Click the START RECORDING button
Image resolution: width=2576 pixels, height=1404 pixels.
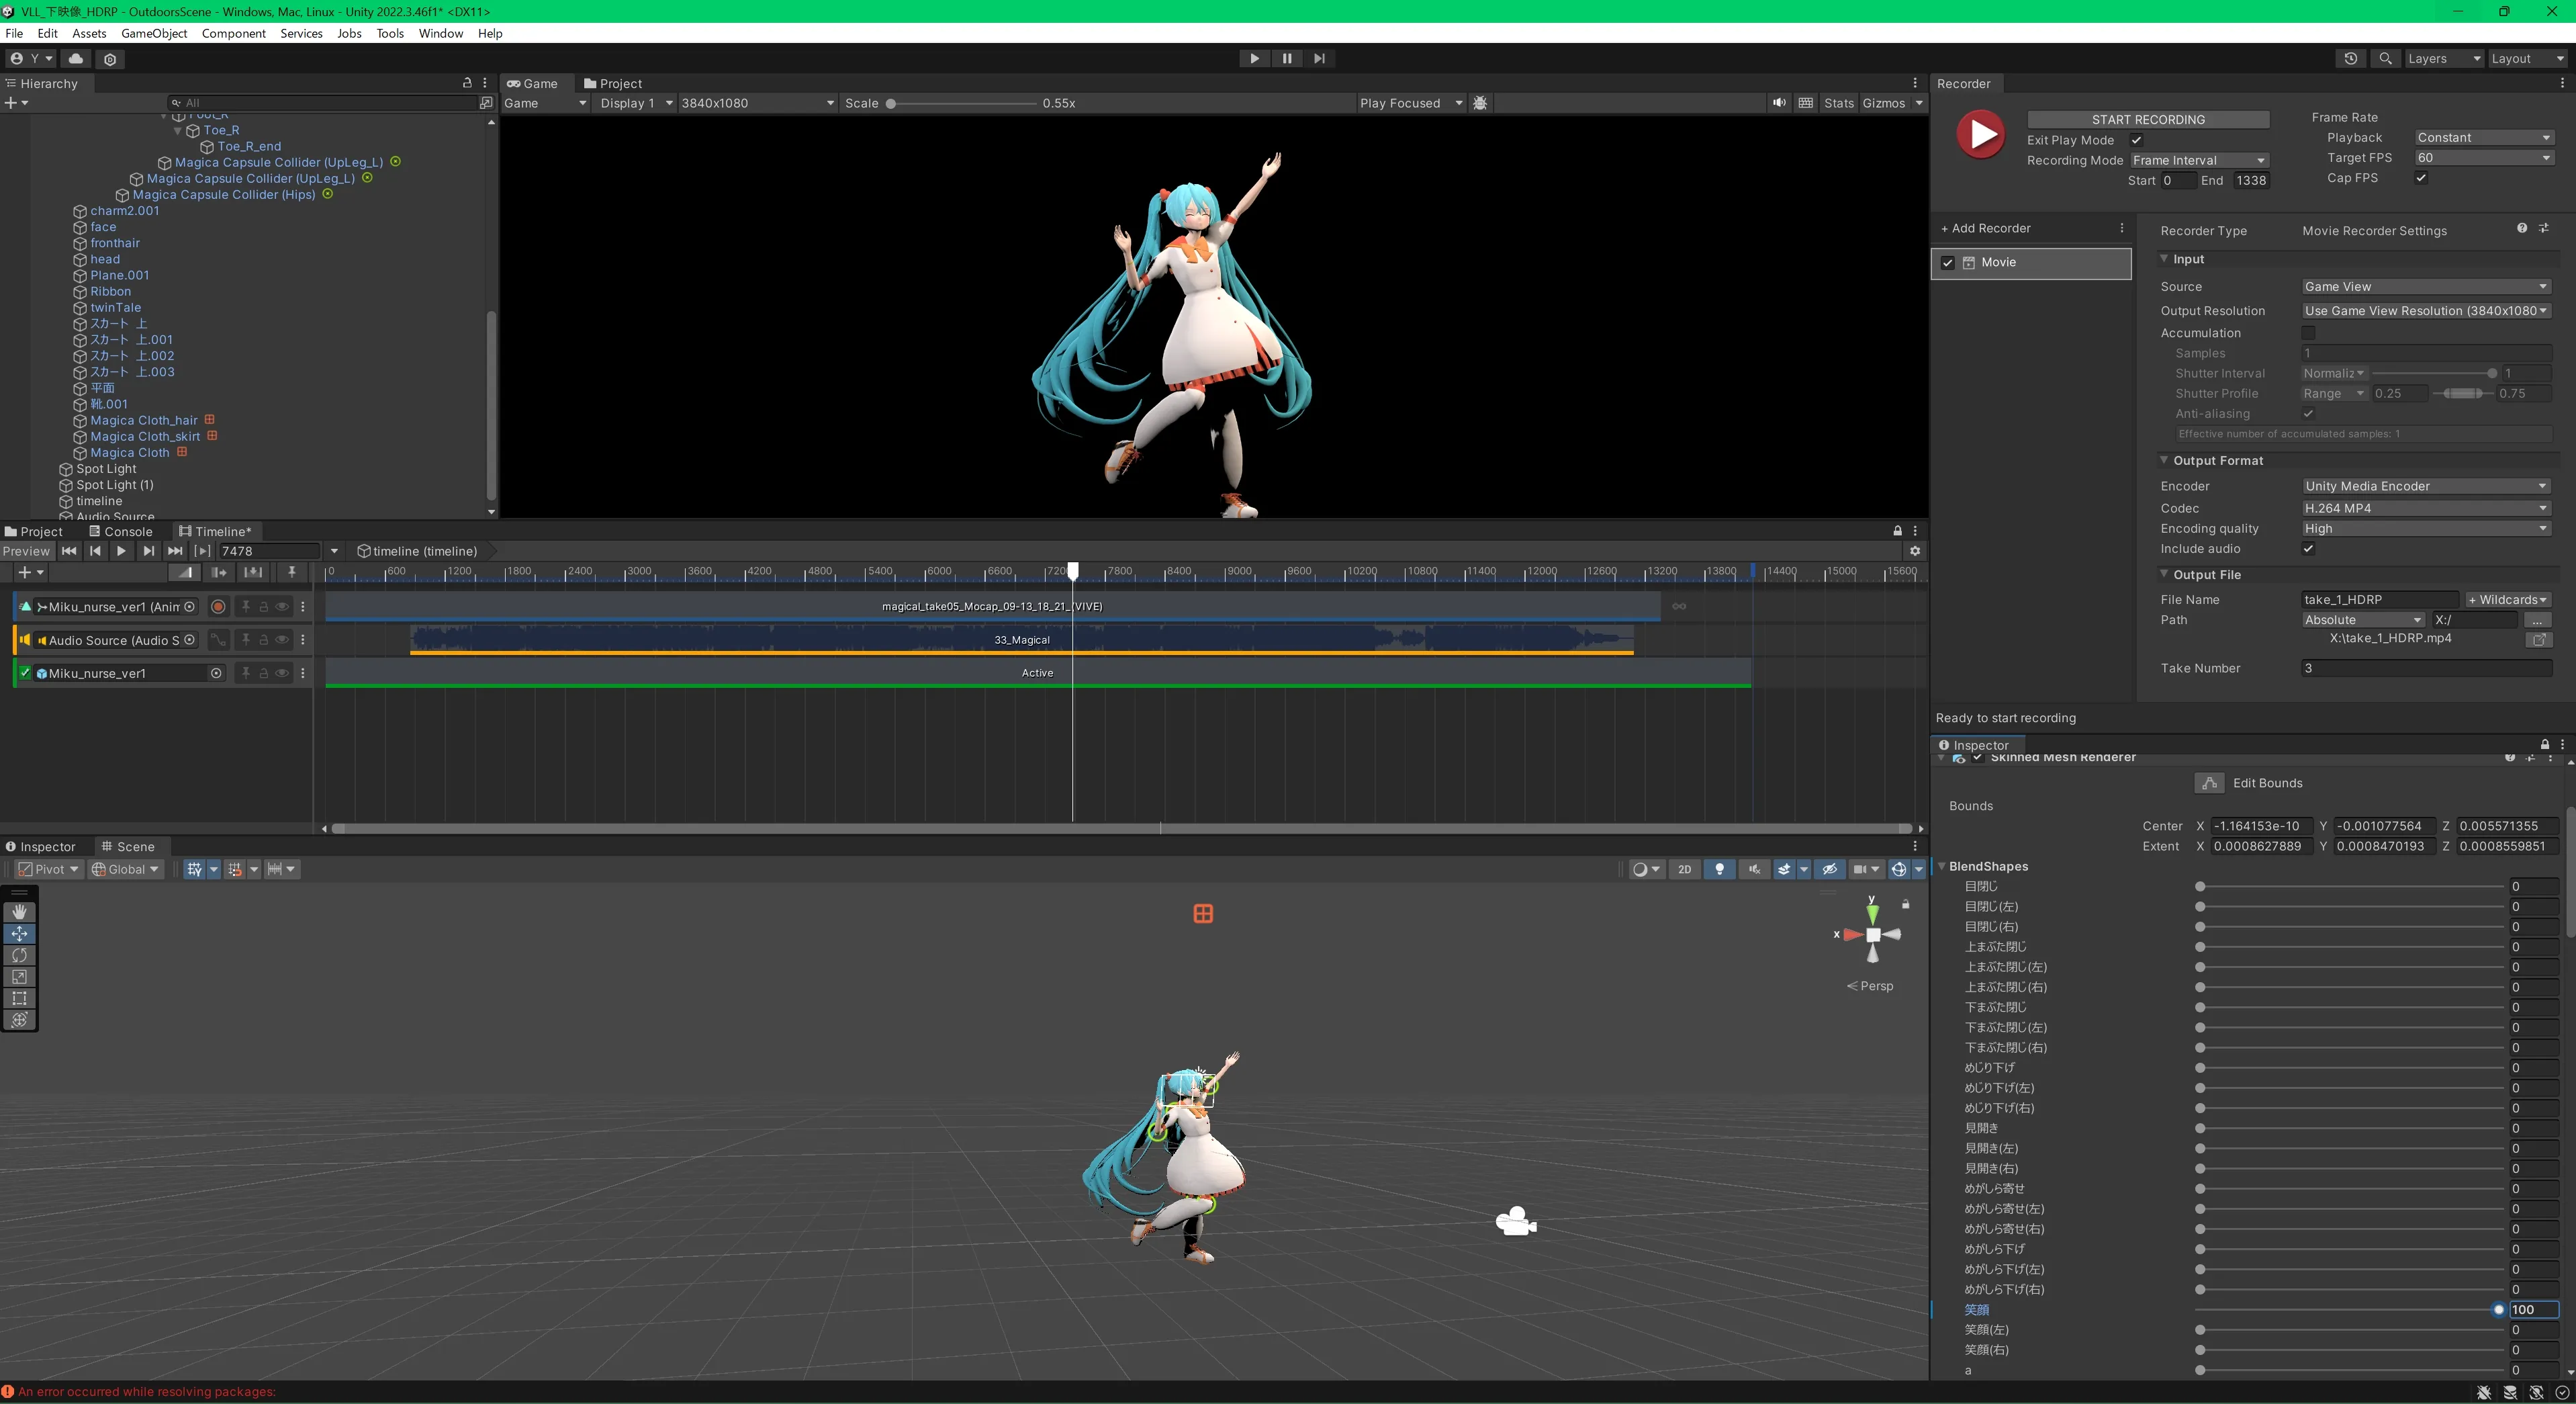click(2147, 119)
